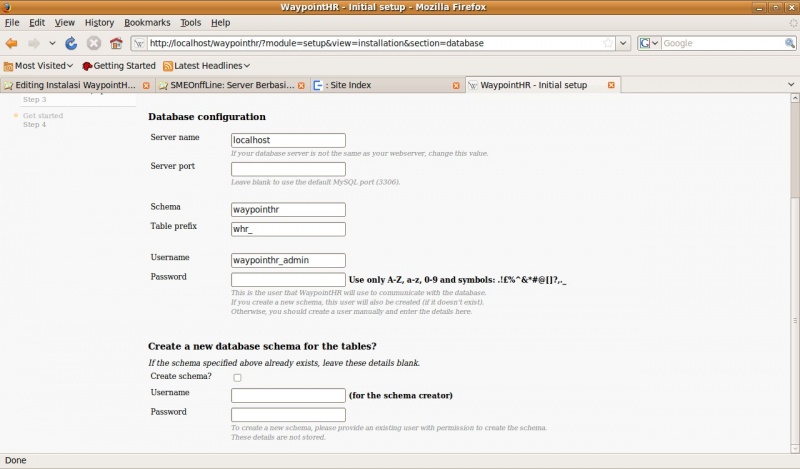The width and height of the screenshot is (800, 469).
Task: Open the Getting Started bookmark
Action: tap(118, 65)
